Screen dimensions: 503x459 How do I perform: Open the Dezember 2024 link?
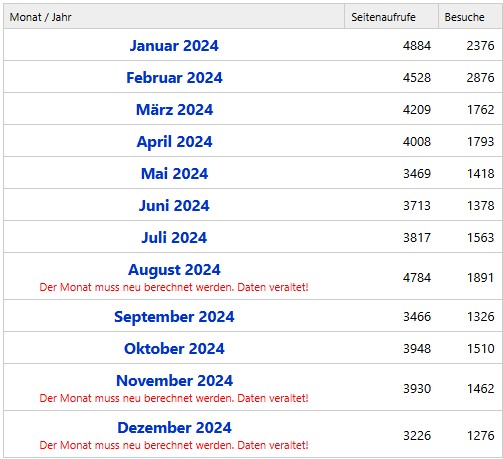point(174,427)
